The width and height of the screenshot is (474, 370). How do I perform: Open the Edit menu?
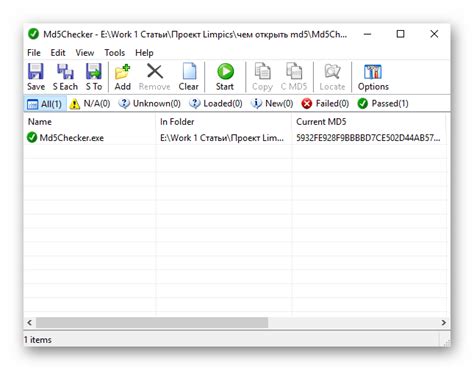coord(58,53)
